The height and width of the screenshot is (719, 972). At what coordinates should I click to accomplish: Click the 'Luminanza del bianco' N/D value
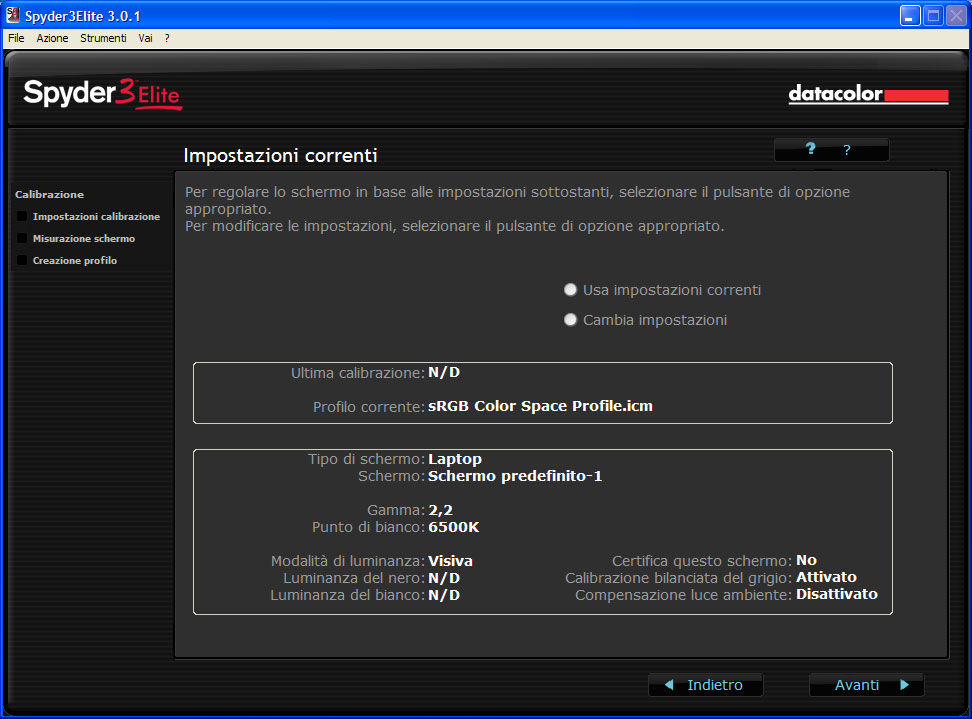[444, 595]
